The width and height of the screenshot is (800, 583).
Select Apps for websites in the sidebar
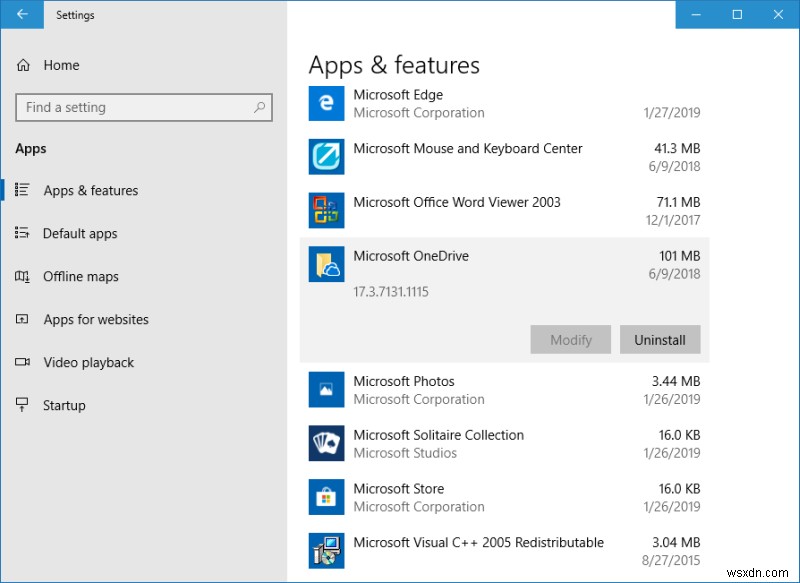pos(93,319)
